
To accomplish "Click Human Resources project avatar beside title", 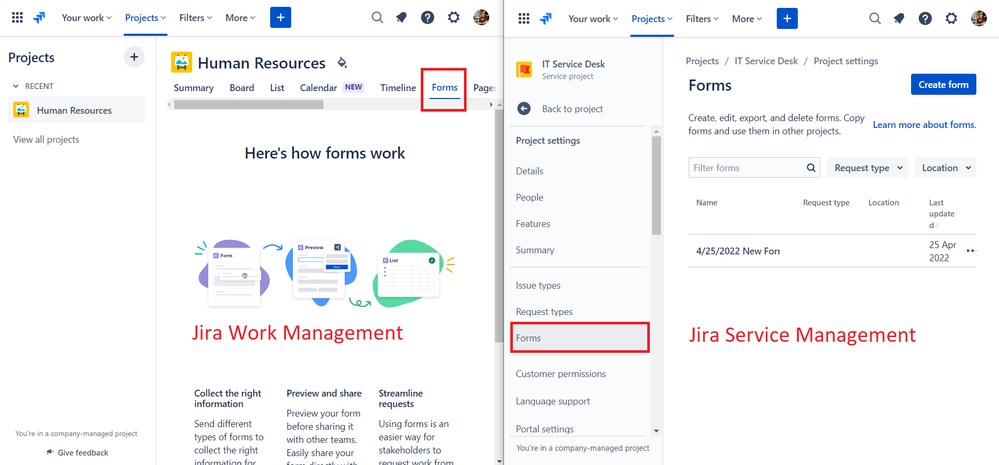I will tap(182, 62).
